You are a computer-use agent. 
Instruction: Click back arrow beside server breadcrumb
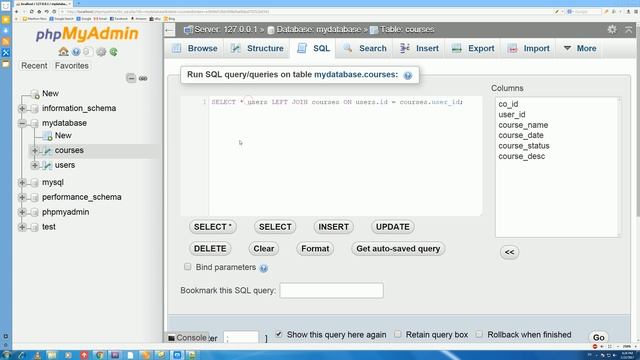169,30
